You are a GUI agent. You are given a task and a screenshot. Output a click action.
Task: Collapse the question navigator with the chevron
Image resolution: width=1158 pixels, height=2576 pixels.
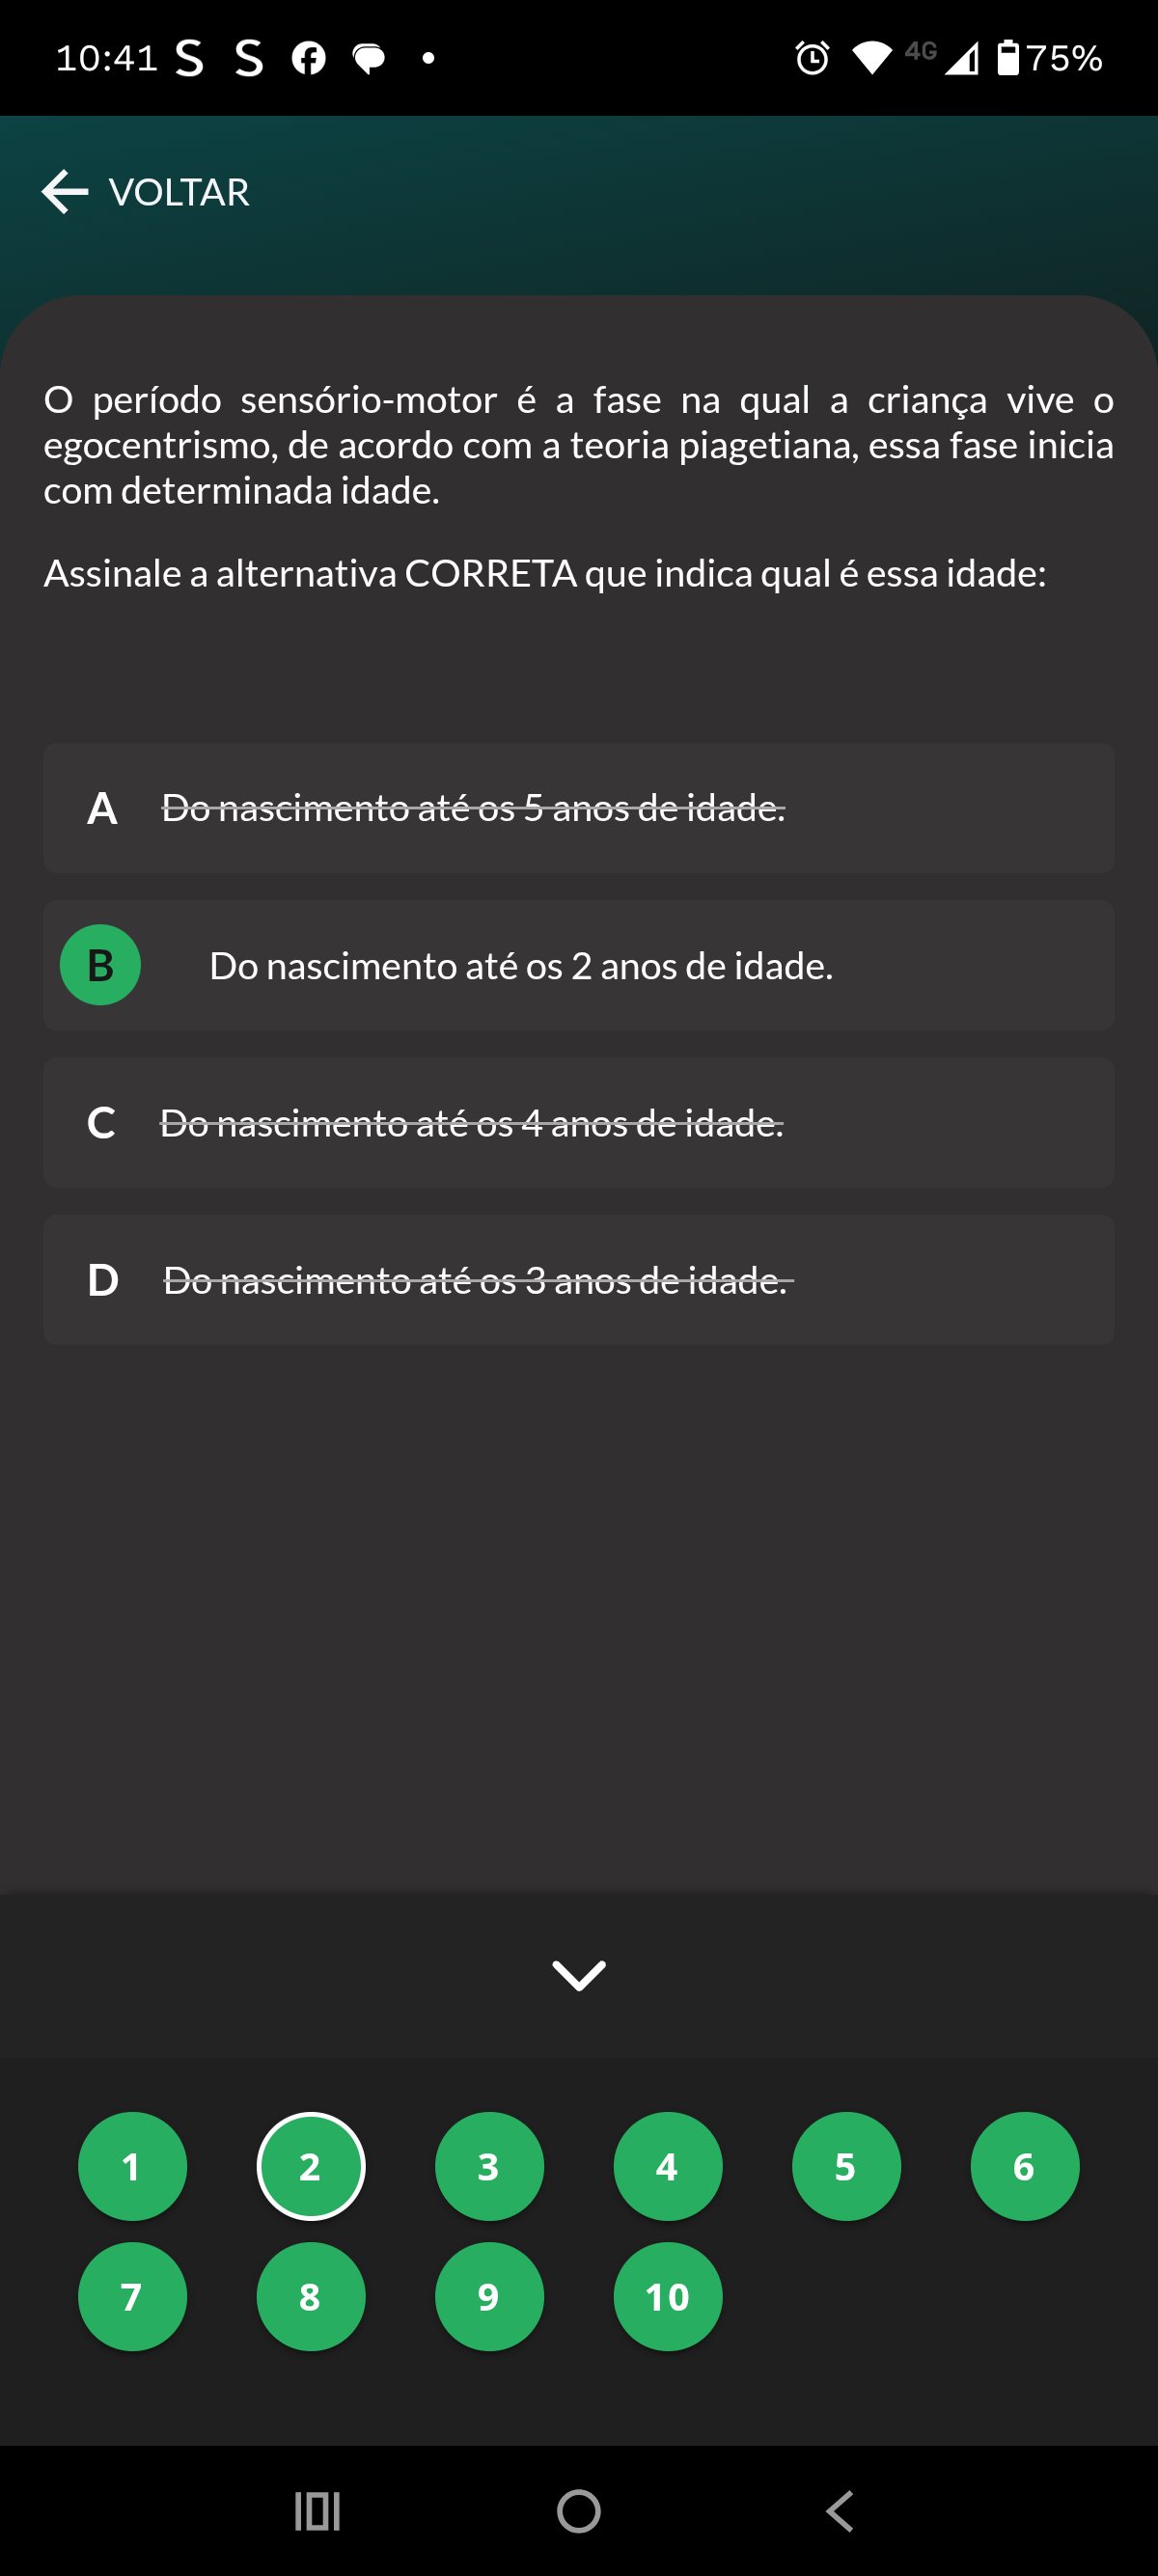click(579, 1974)
